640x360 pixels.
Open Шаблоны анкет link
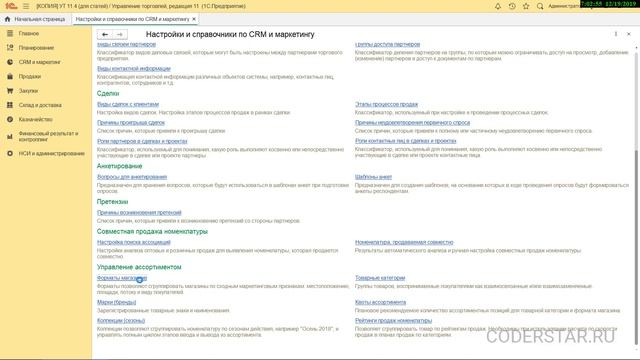point(373,177)
